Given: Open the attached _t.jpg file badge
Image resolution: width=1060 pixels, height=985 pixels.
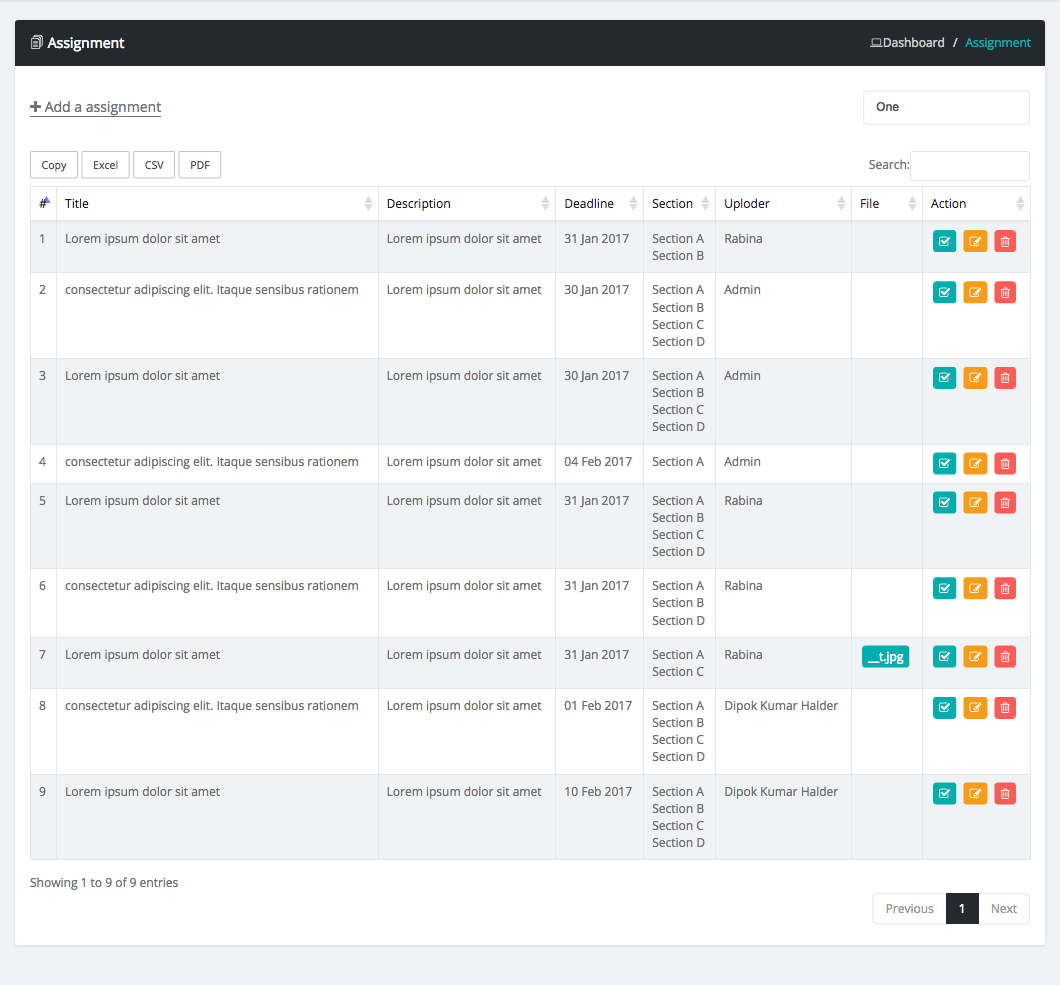Looking at the screenshot, I should 885,657.
